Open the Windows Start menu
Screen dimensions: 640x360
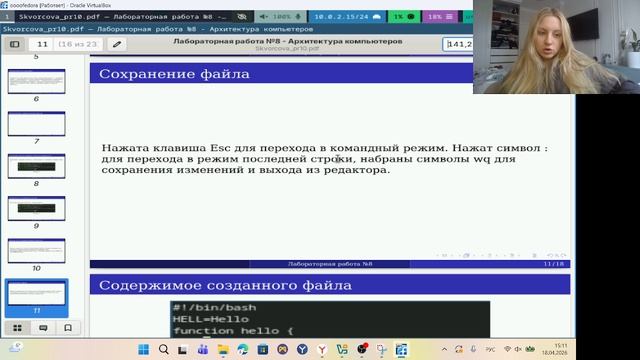[144, 349]
